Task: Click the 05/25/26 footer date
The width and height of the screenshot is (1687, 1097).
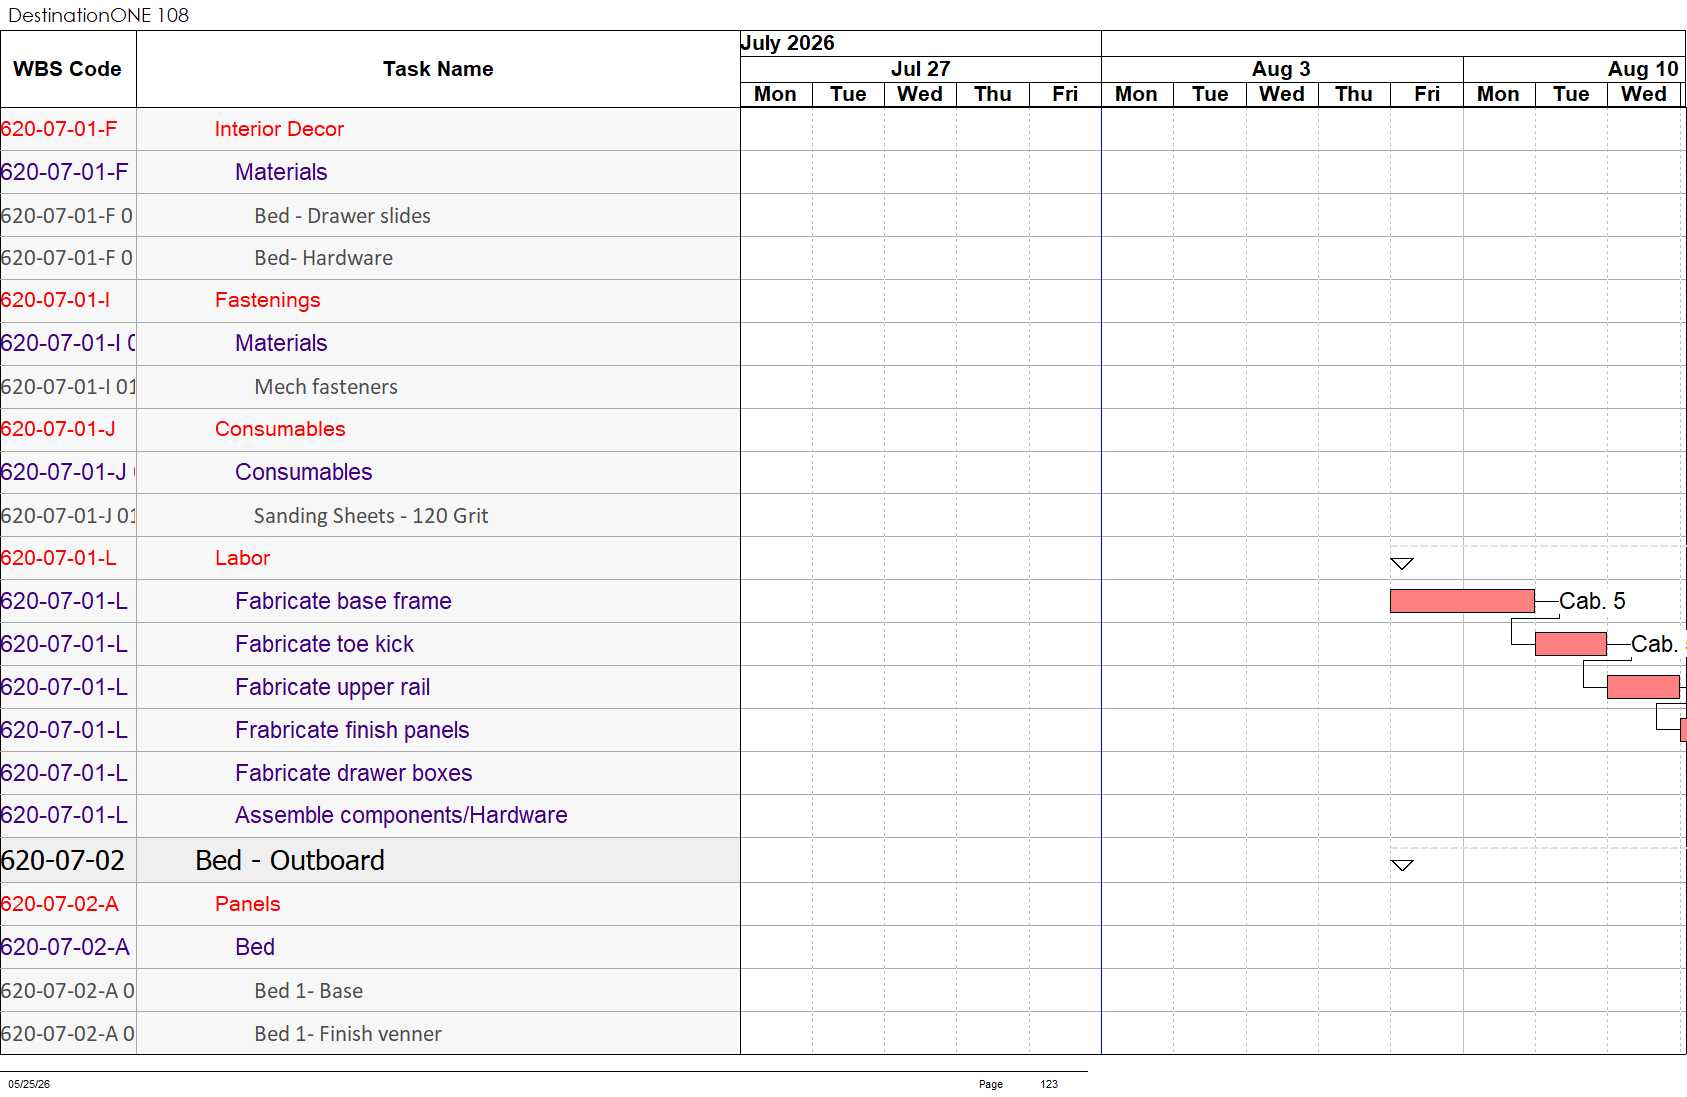Action: tap(29, 1084)
